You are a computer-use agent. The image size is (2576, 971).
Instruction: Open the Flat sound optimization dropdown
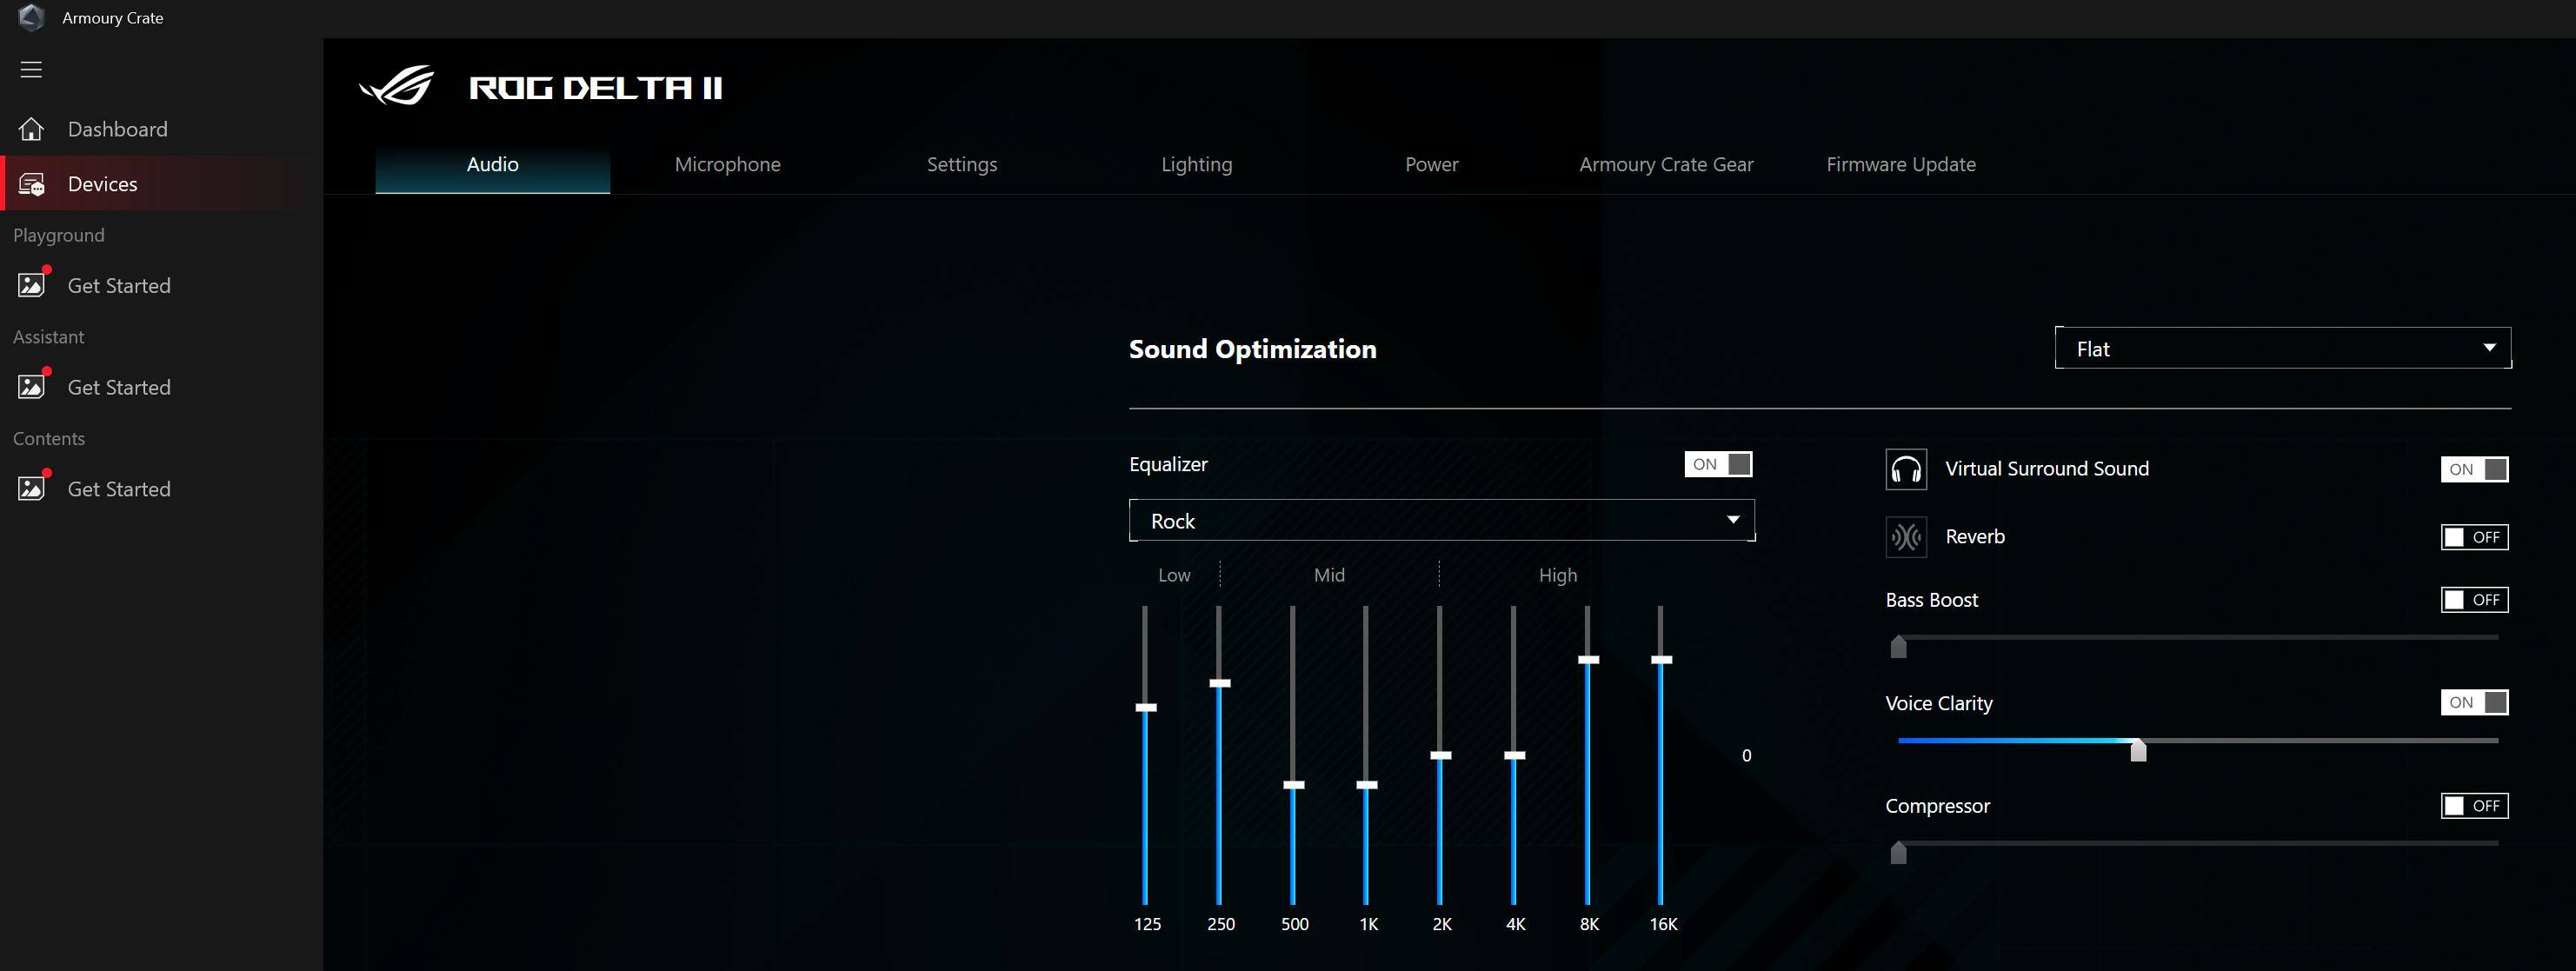tap(2282, 348)
